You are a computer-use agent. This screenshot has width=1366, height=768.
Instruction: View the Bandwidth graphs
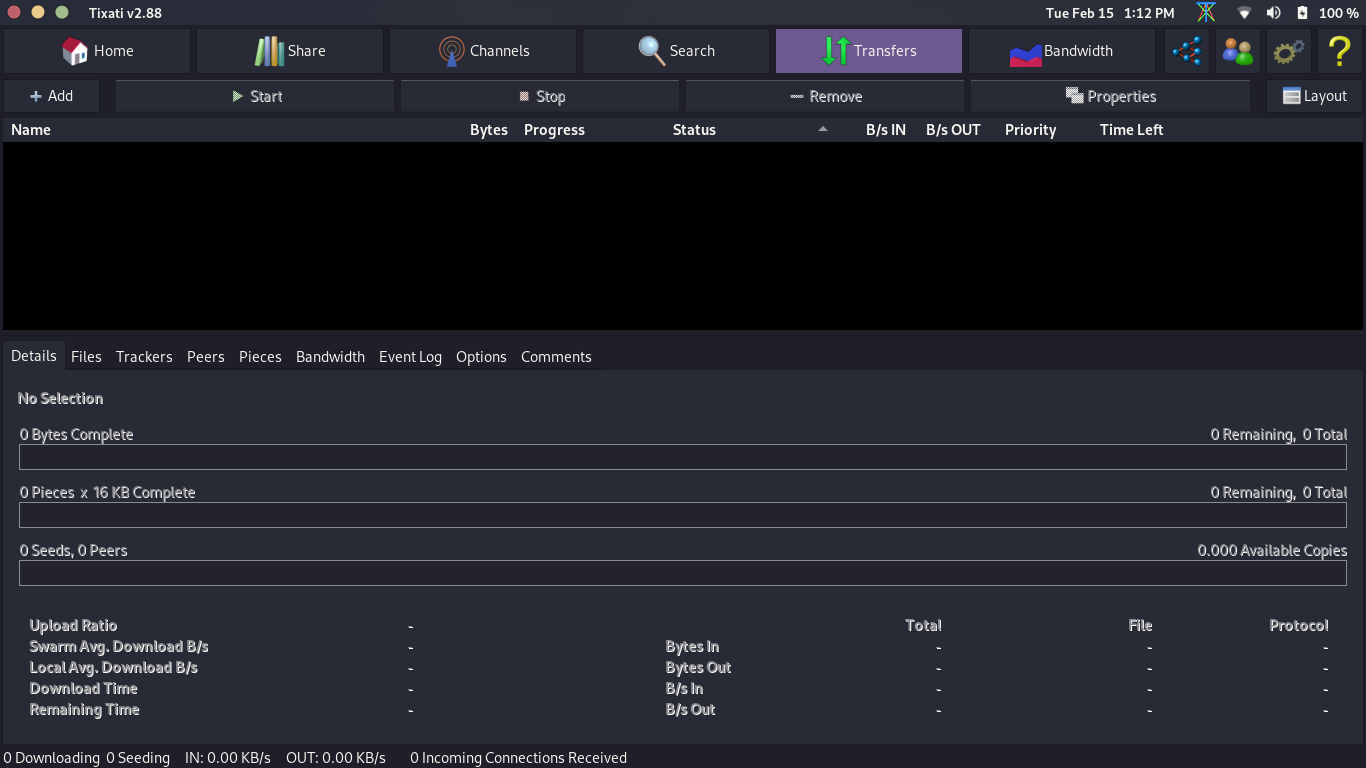[1061, 50]
